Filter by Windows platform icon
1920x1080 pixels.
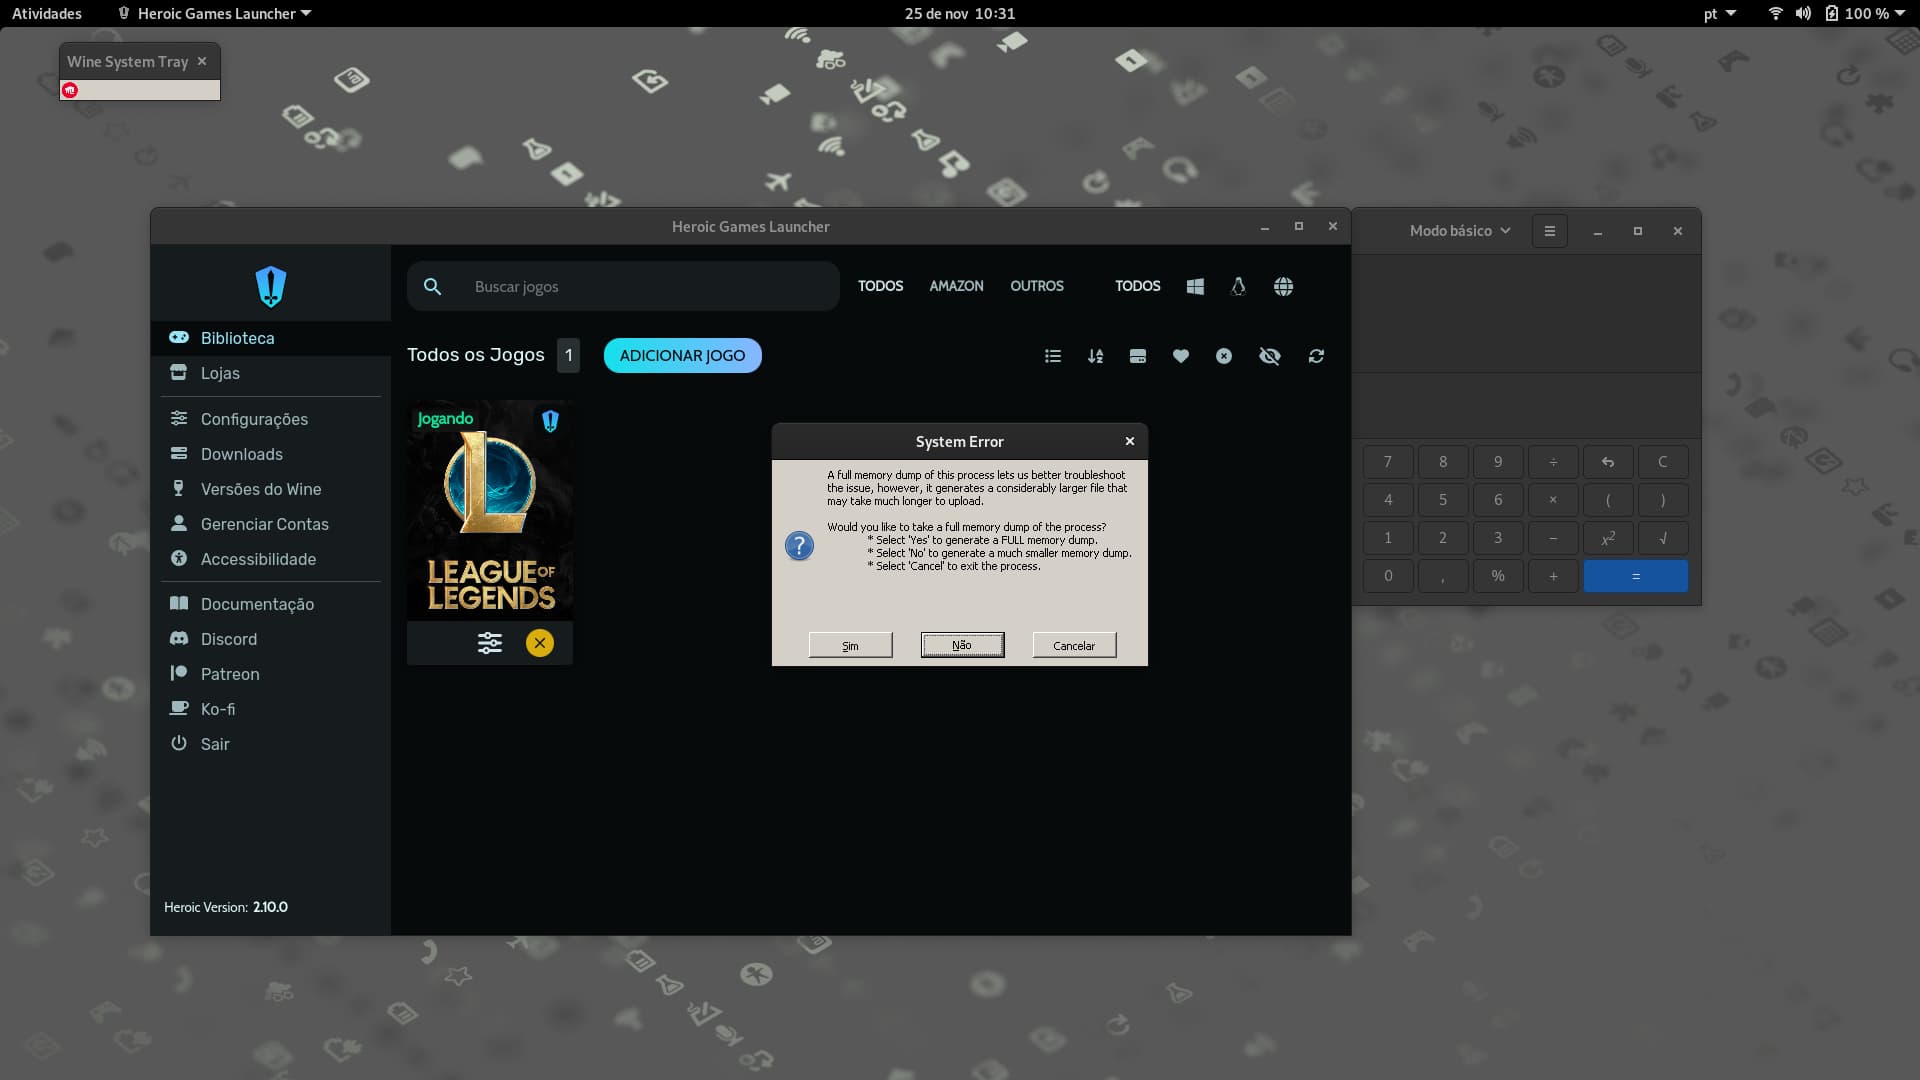tap(1195, 287)
